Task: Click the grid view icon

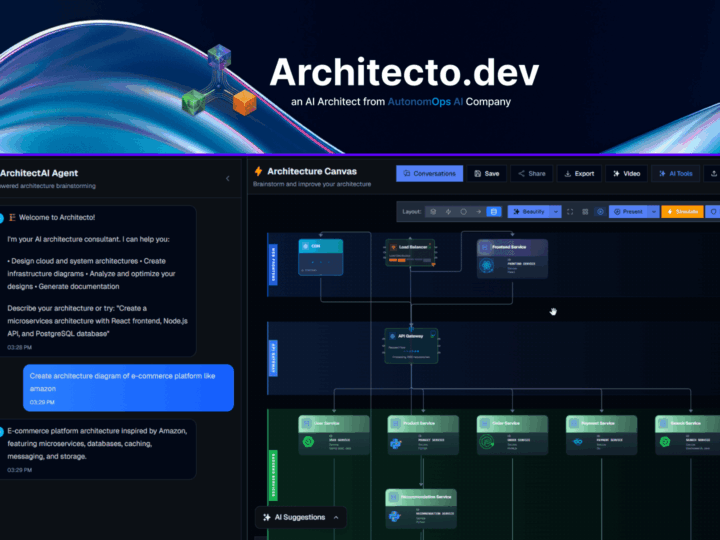Action: pyautogui.click(x=585, y=212)
